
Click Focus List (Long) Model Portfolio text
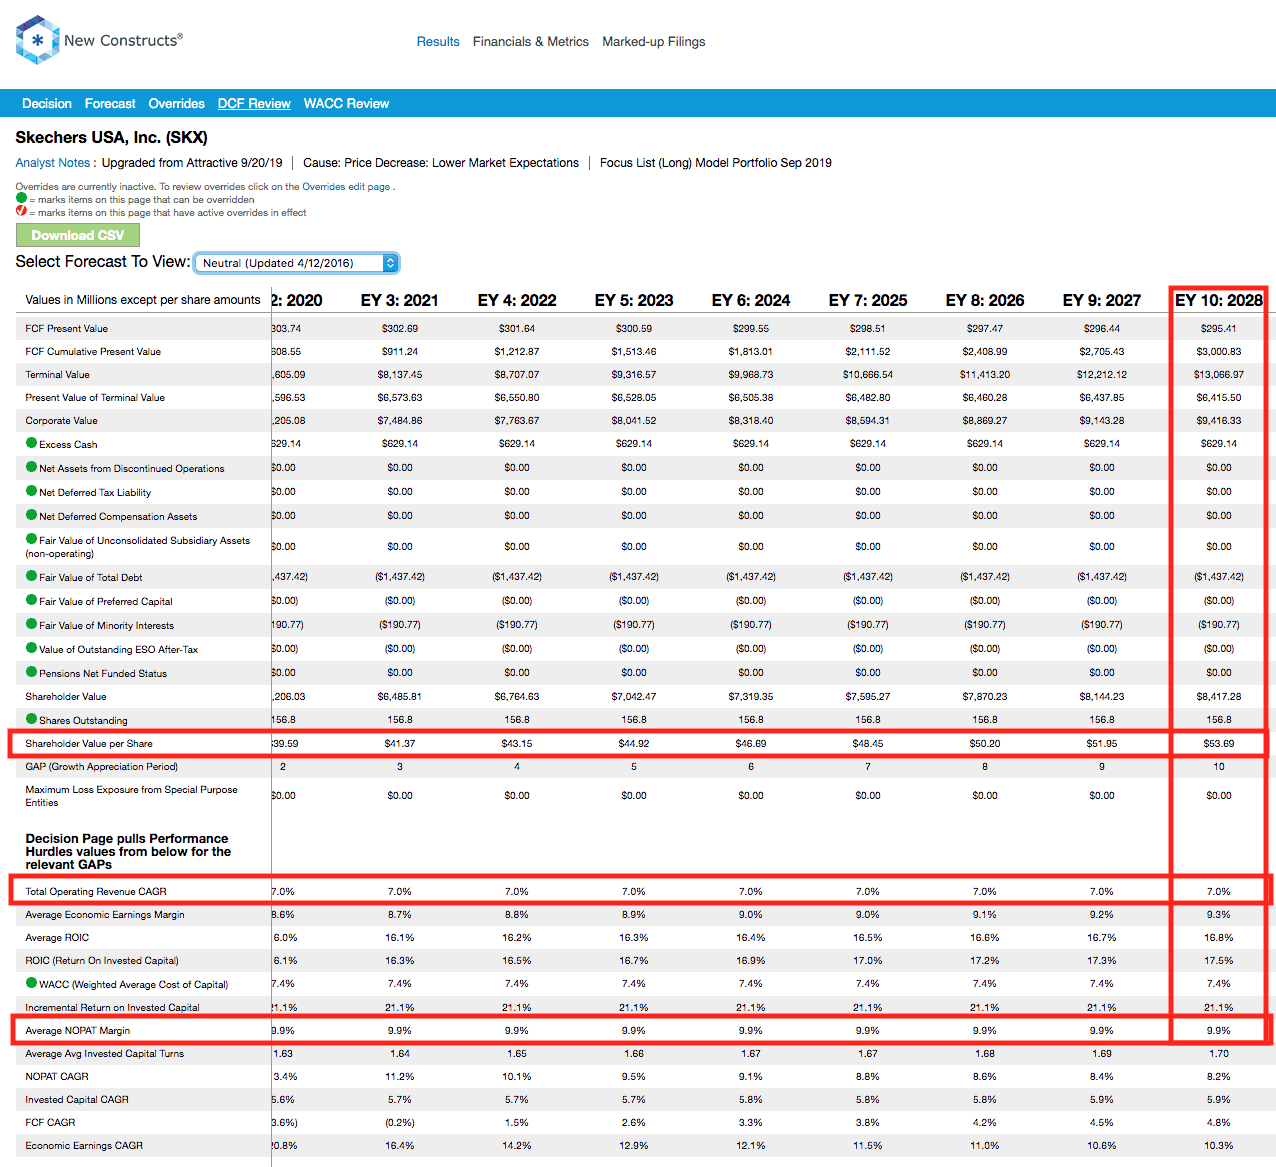[x=716, y=162]
